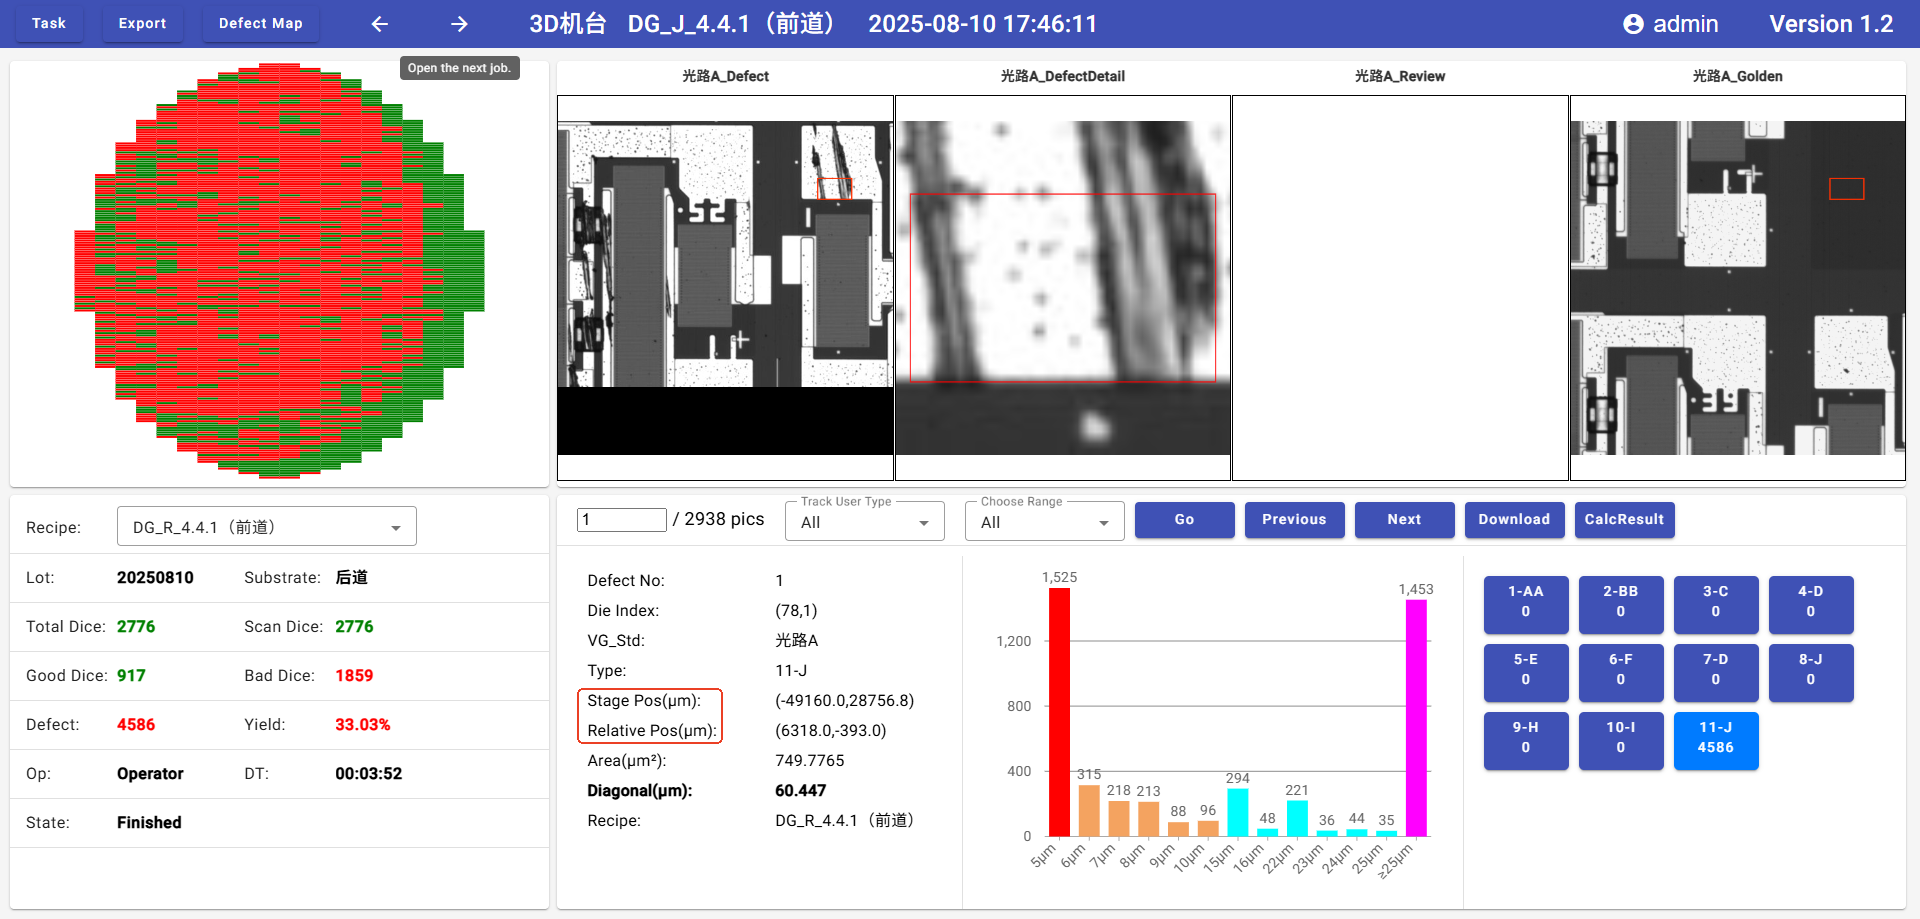Go to the Previous picture
The image size is (1920, 919).
pyautogui.click(x=1294, y=520)
